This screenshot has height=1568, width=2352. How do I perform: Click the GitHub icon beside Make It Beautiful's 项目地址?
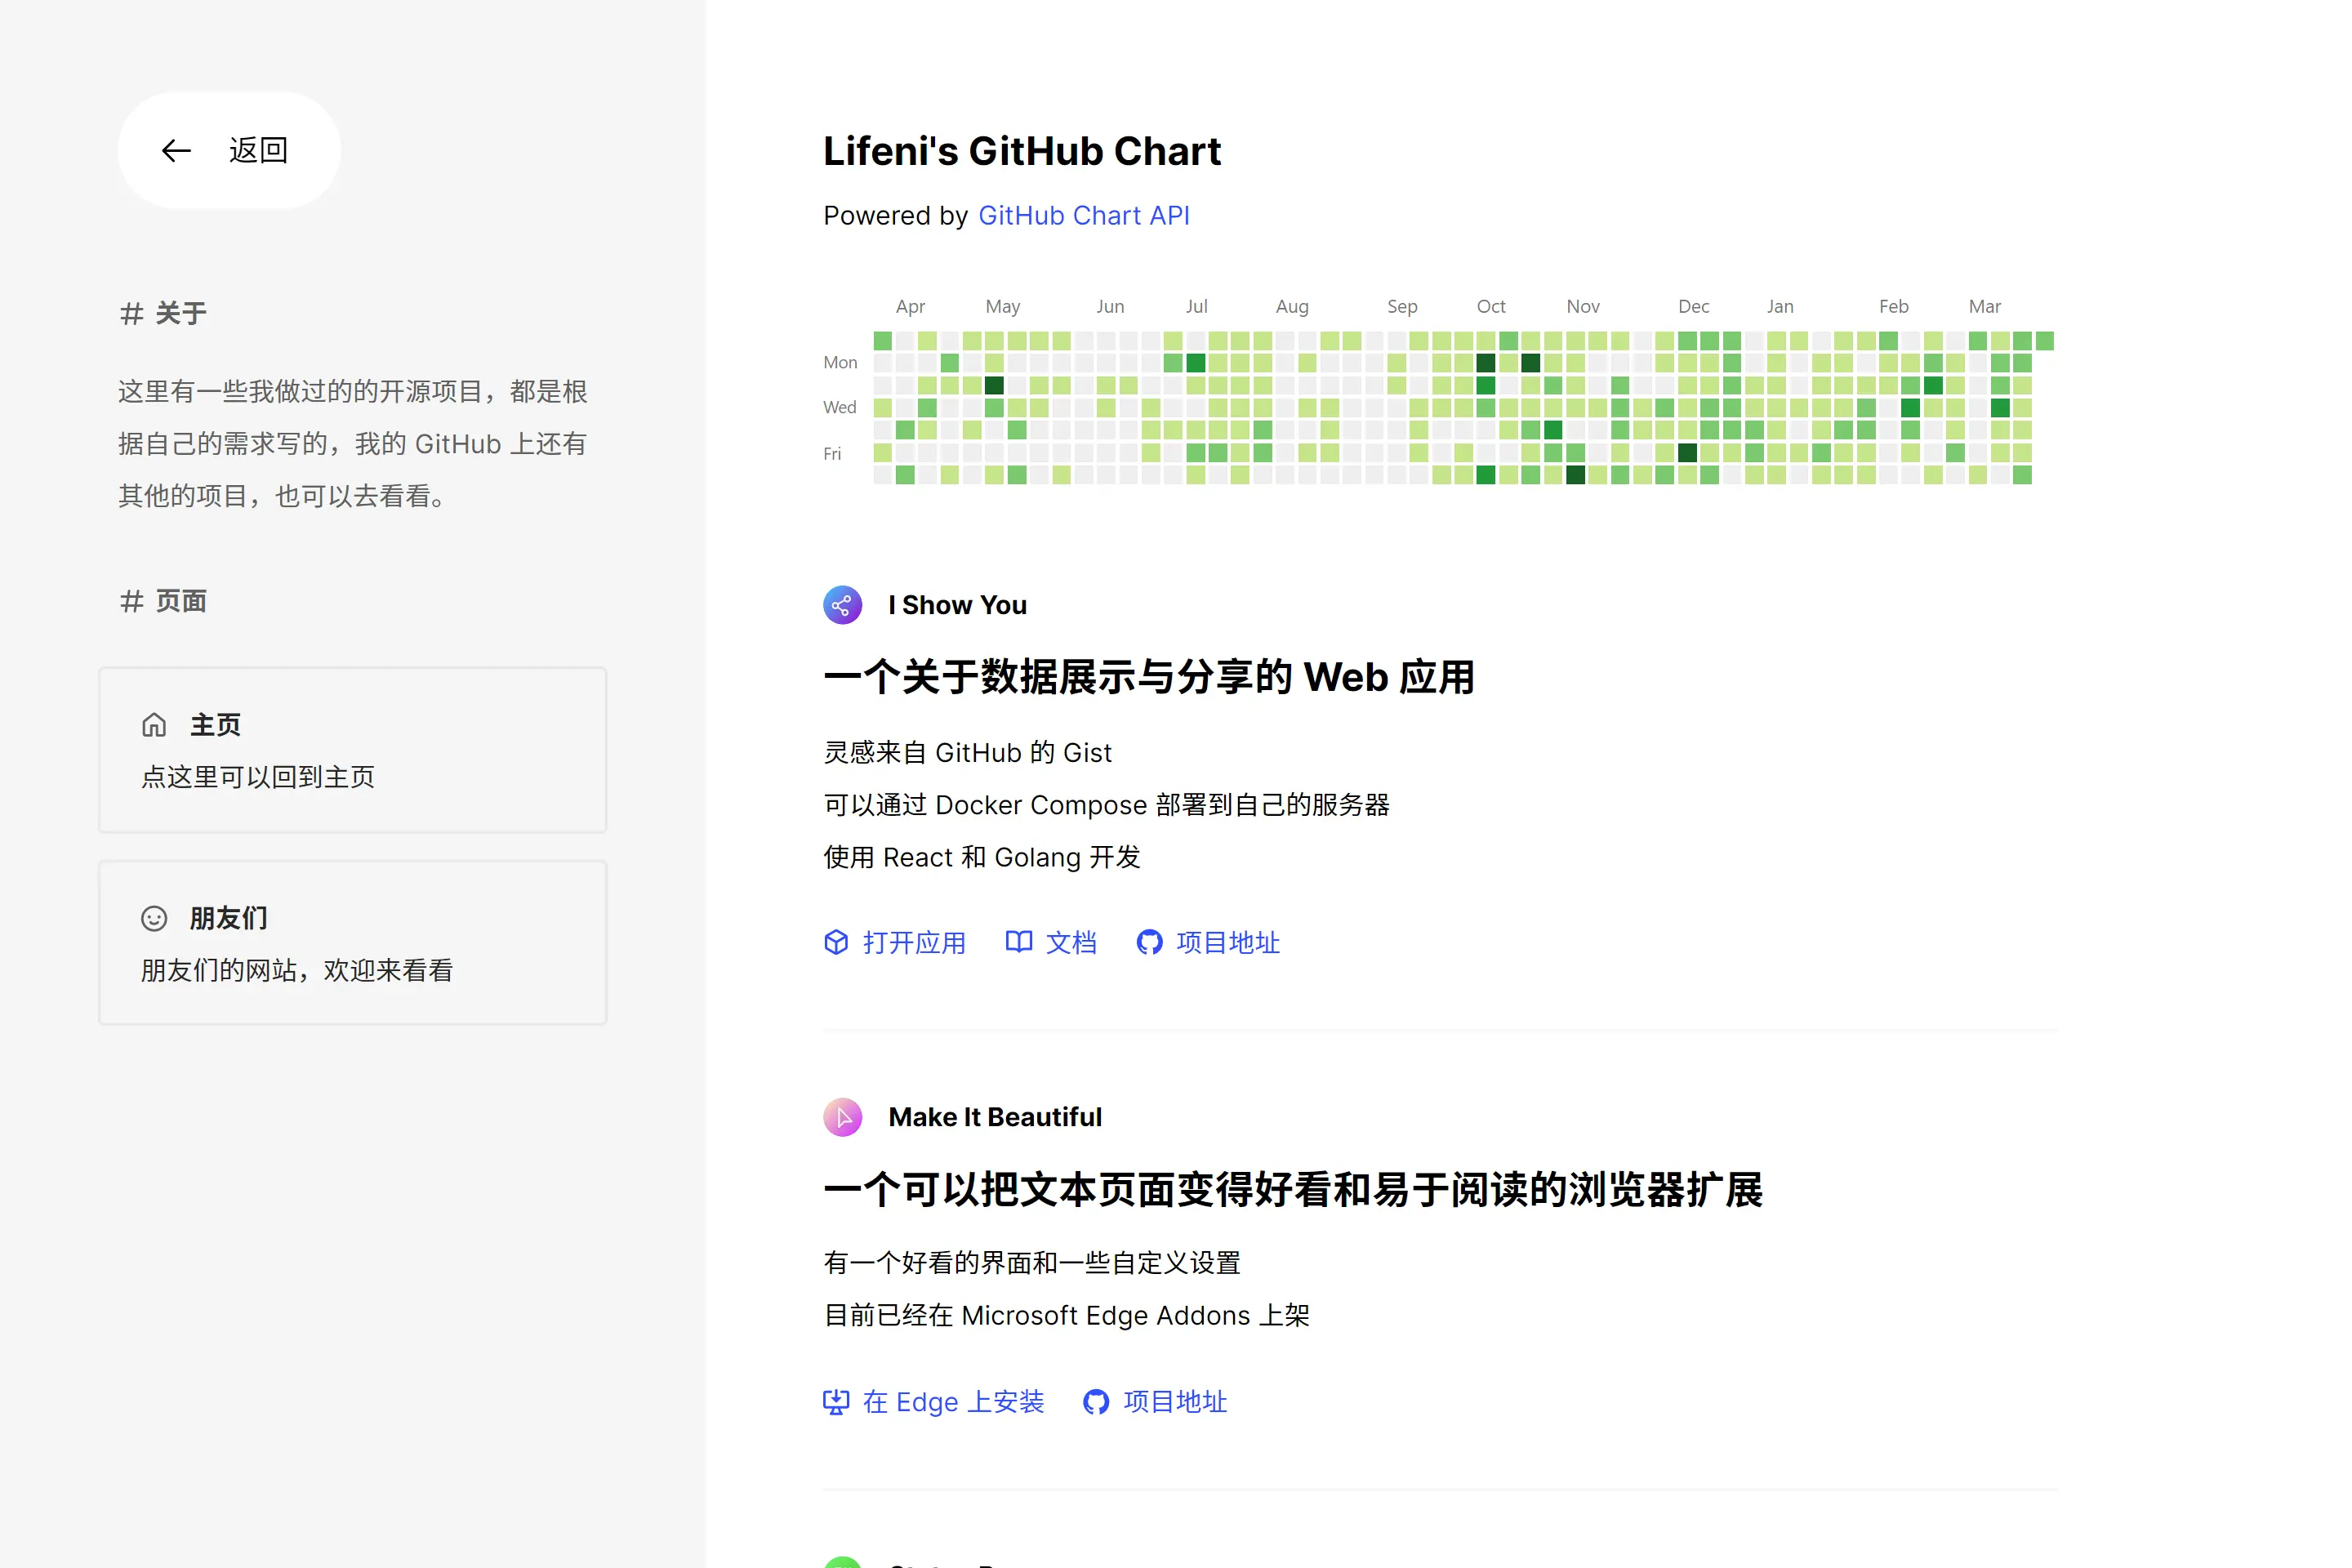pos(1096,1402)
